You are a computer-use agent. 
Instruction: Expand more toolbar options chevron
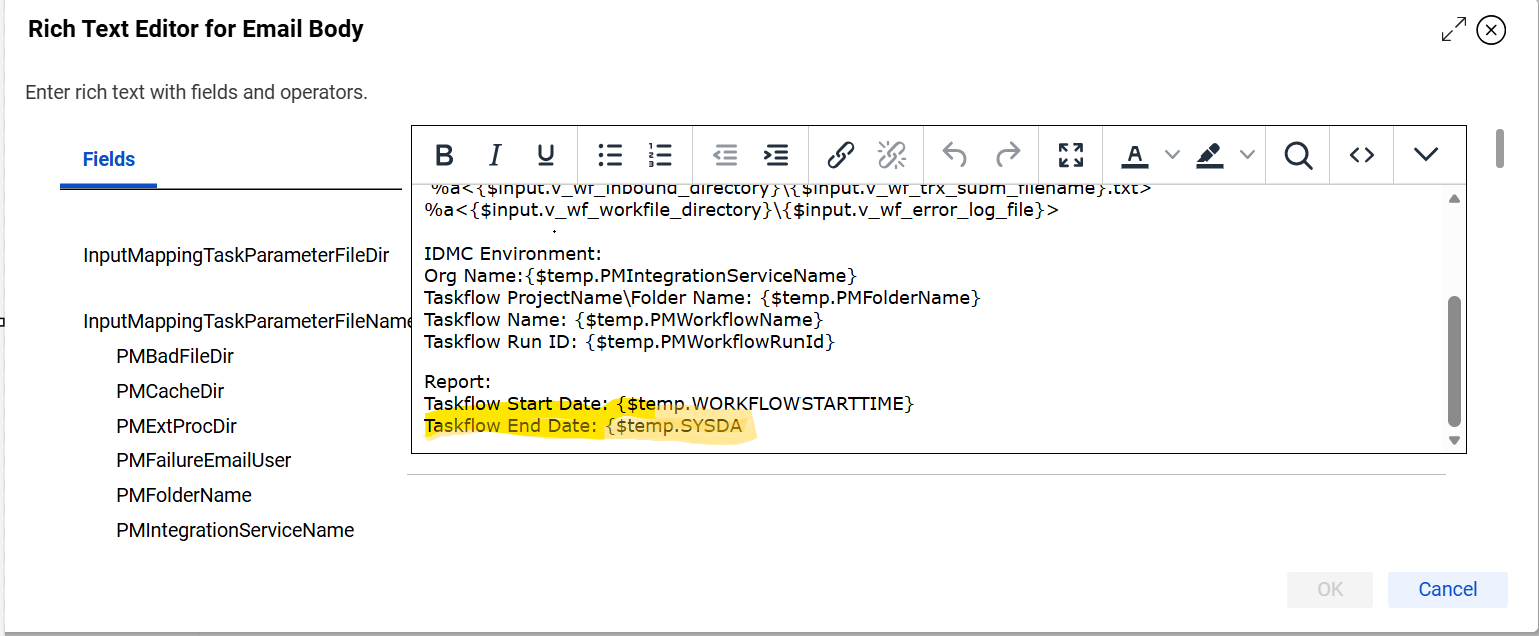(1426, 155)
